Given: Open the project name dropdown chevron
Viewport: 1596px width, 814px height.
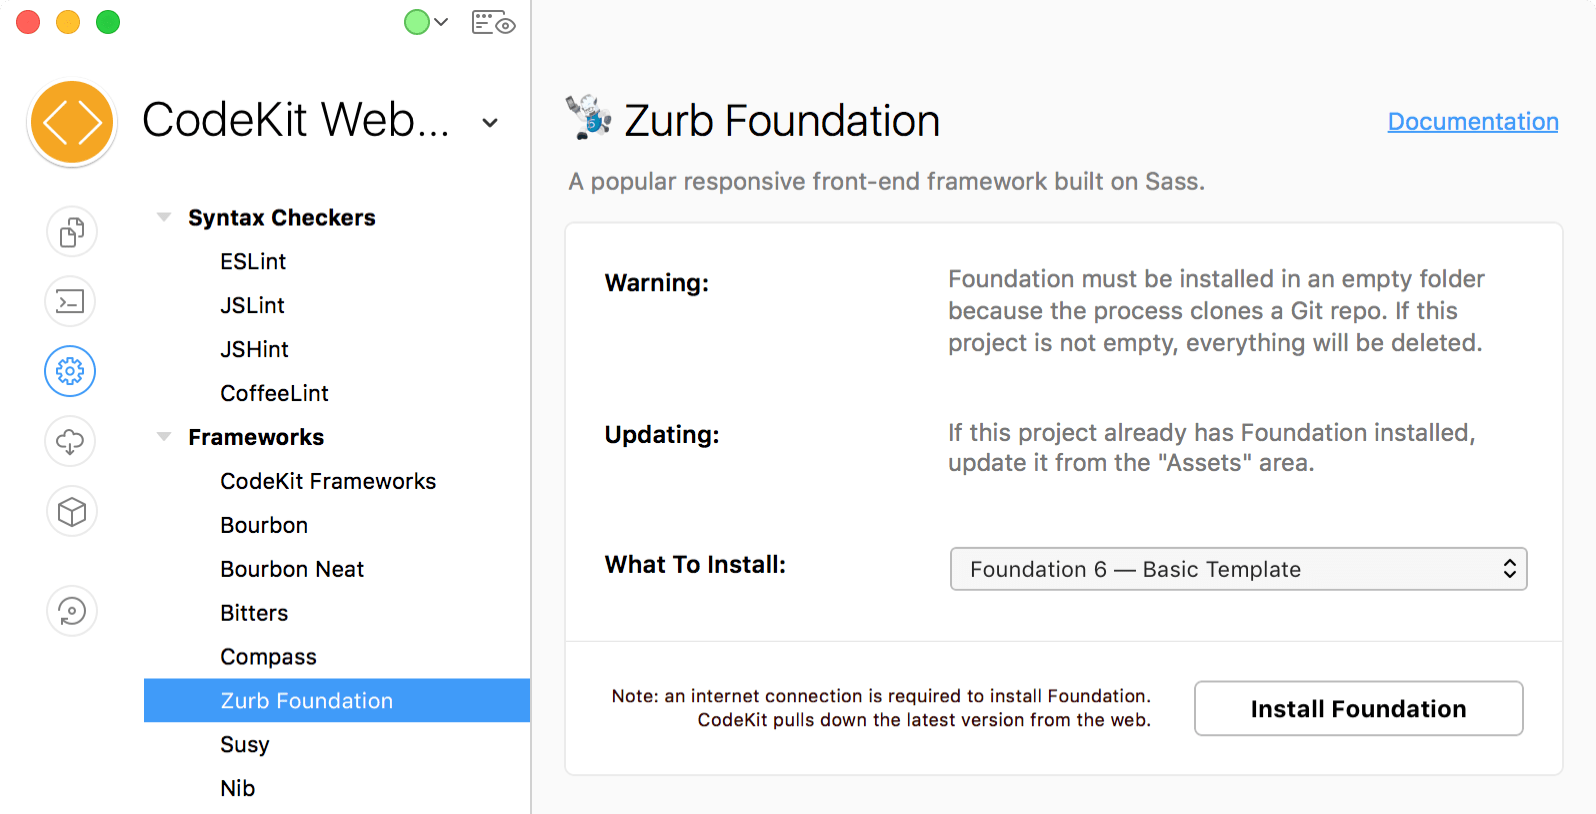Looking at the screenshot, I should tap(489, 122).
